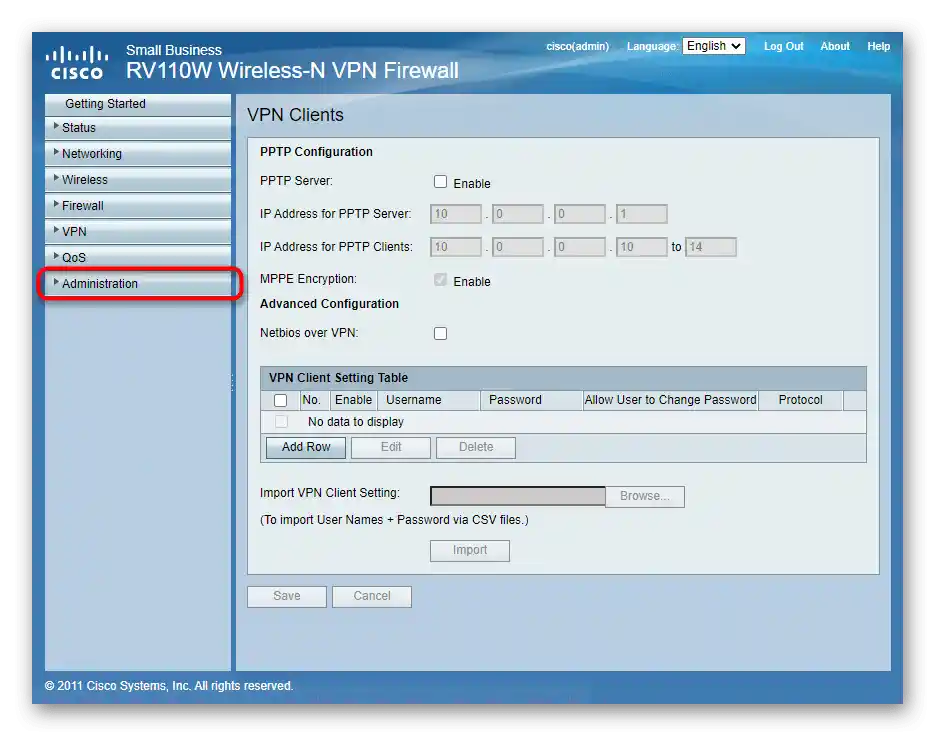
Task: Click the Password column header
Action: point(532,400)
